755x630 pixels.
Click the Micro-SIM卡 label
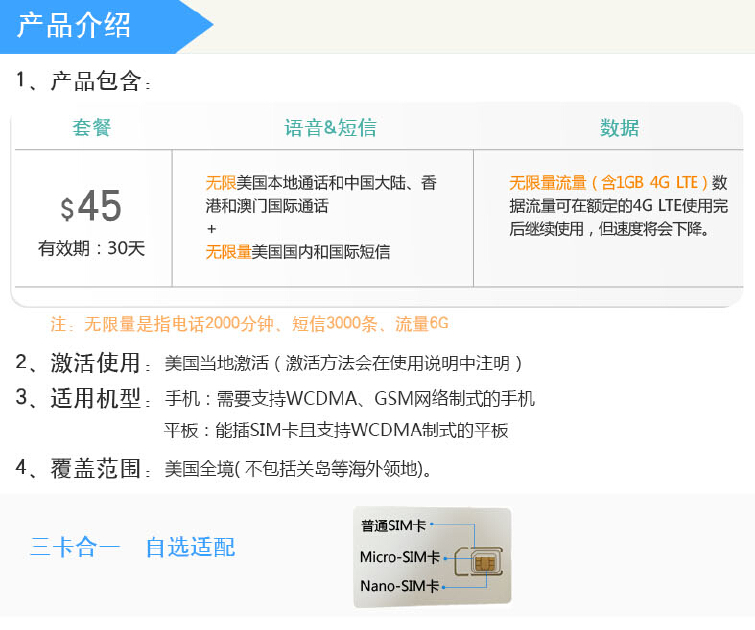[399, 557]
